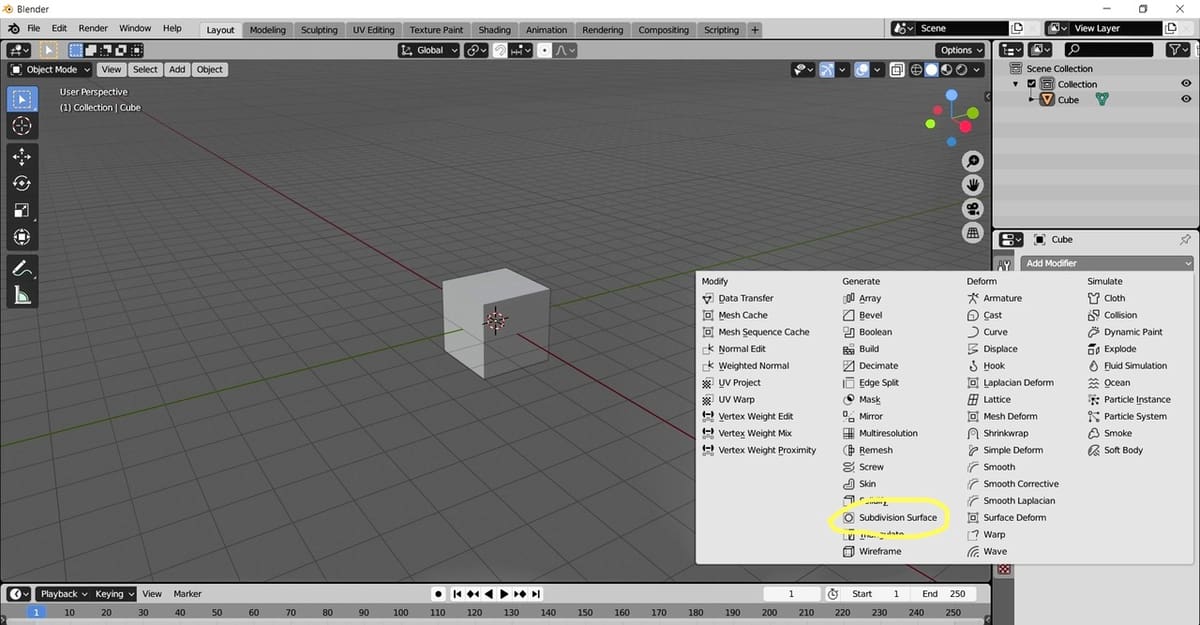Click the viewport Object button
Image resolution: width=1200 pixels, height=625 pixels.
point(210,70)
